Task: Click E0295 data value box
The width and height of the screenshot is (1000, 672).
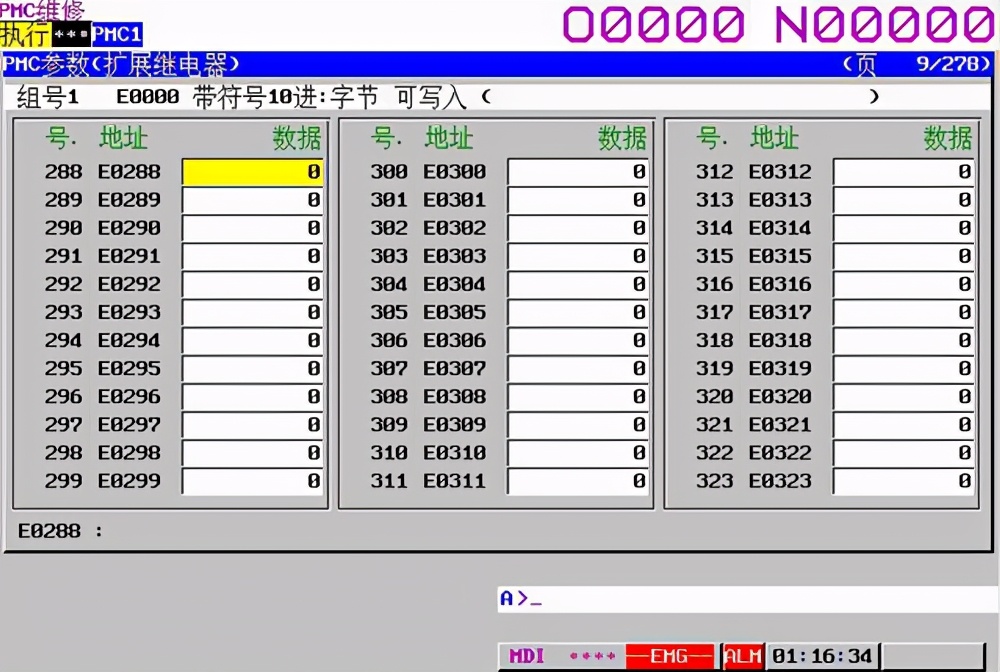Action: point(253,369)
